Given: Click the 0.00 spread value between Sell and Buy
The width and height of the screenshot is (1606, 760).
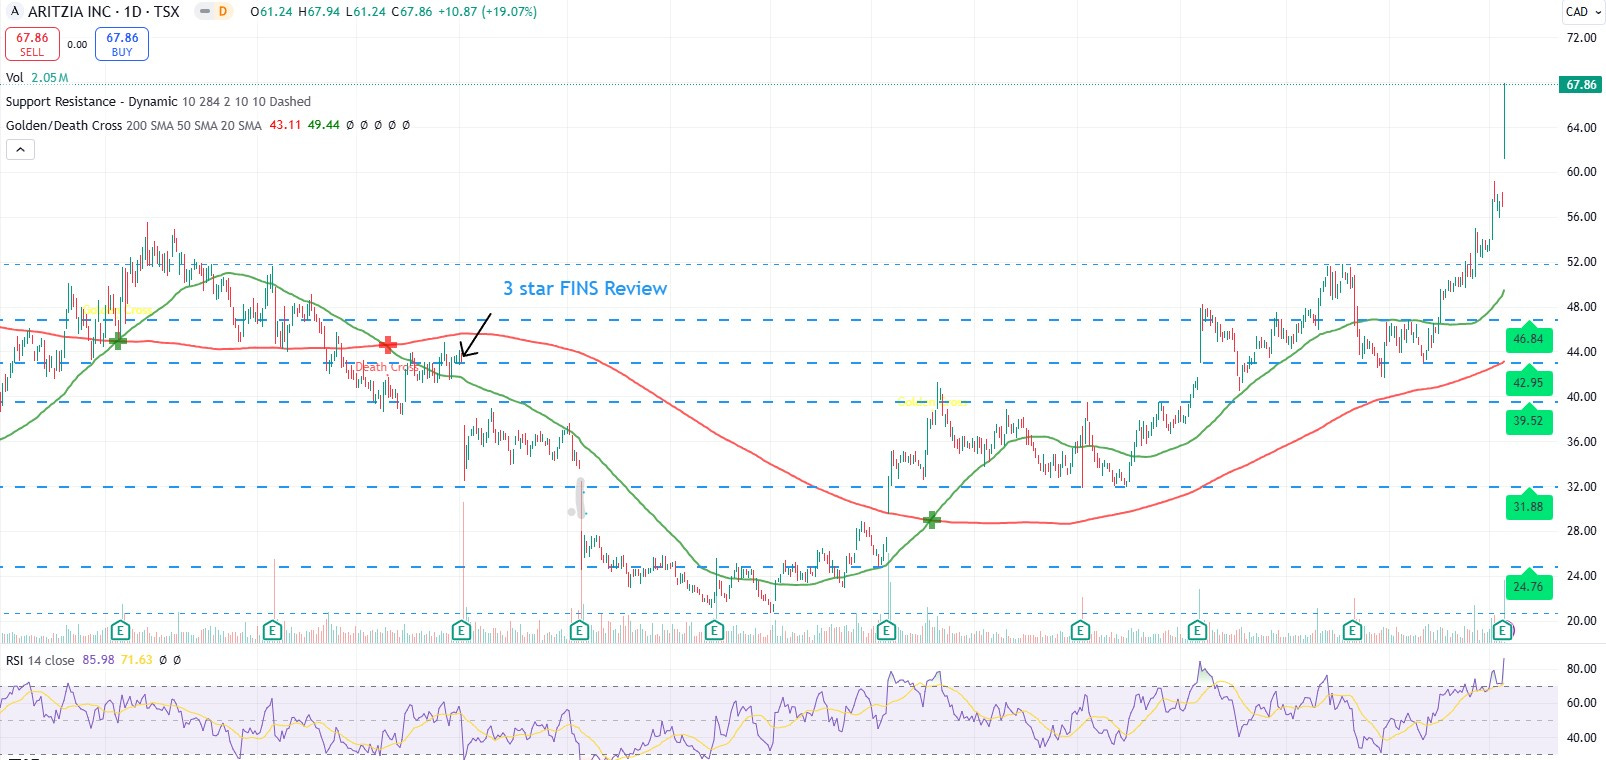Looking at the screenshot, I should point(77,44).
